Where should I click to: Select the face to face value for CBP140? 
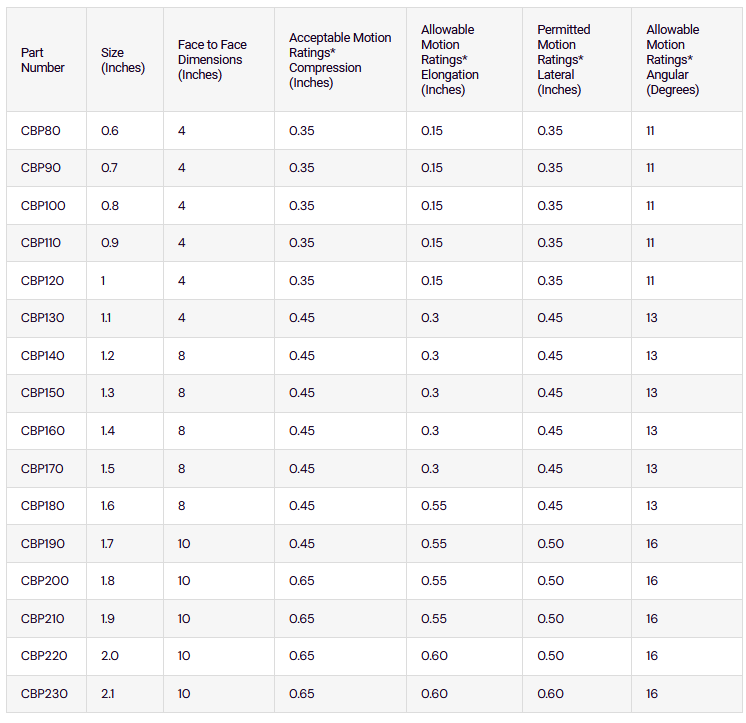pyautogui.click(x=182, y=356)
